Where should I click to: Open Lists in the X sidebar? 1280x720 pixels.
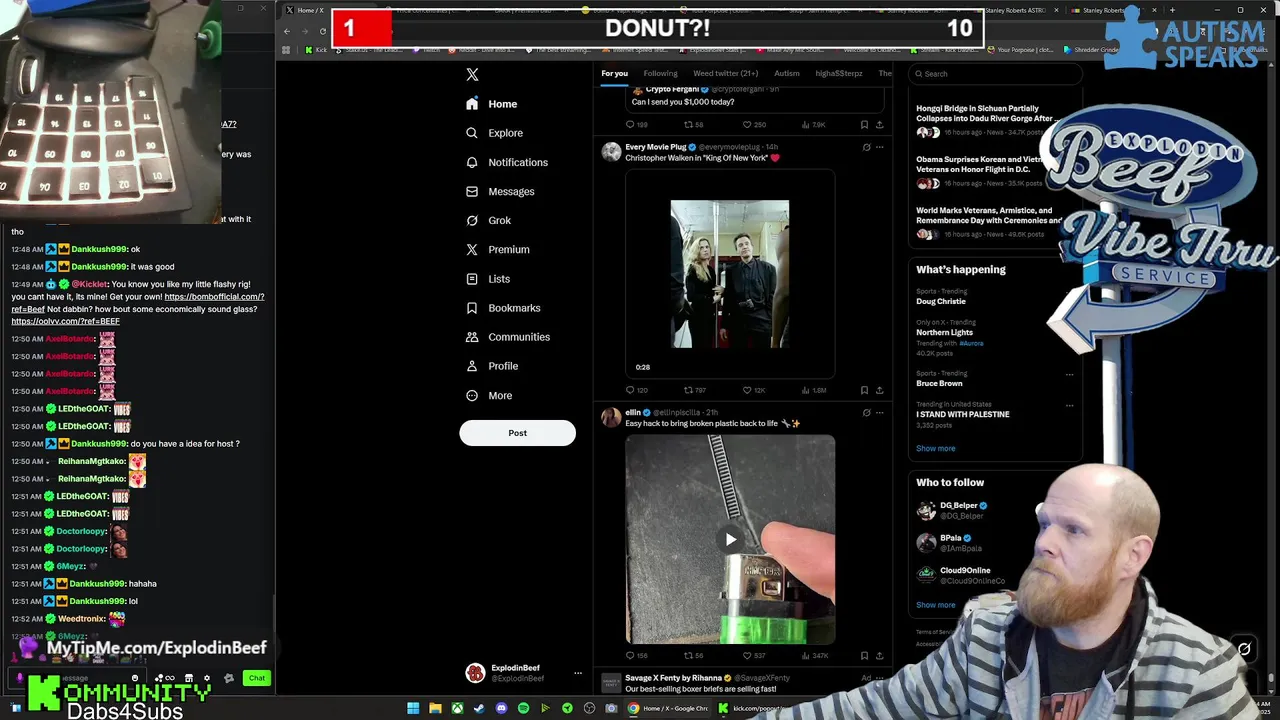(x=487, y=279)
